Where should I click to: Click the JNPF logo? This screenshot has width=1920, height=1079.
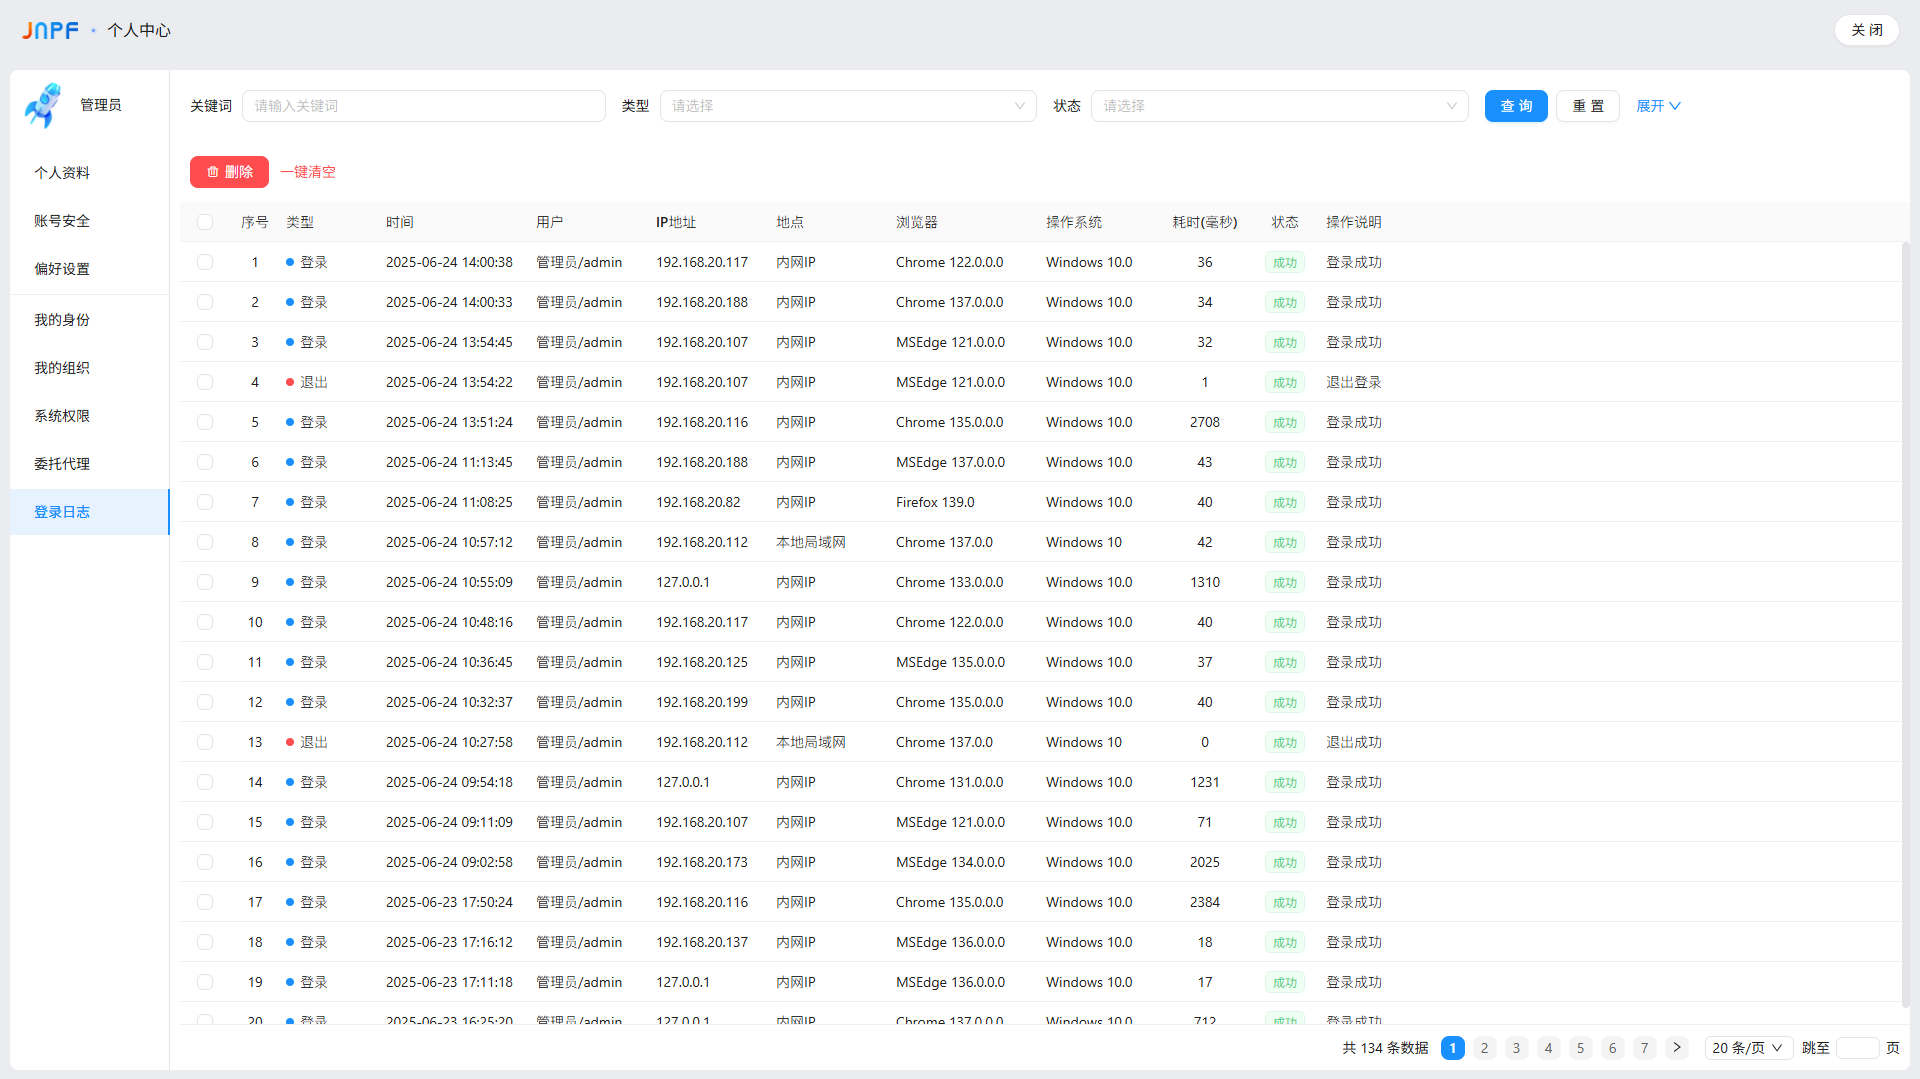click(50, 30)
